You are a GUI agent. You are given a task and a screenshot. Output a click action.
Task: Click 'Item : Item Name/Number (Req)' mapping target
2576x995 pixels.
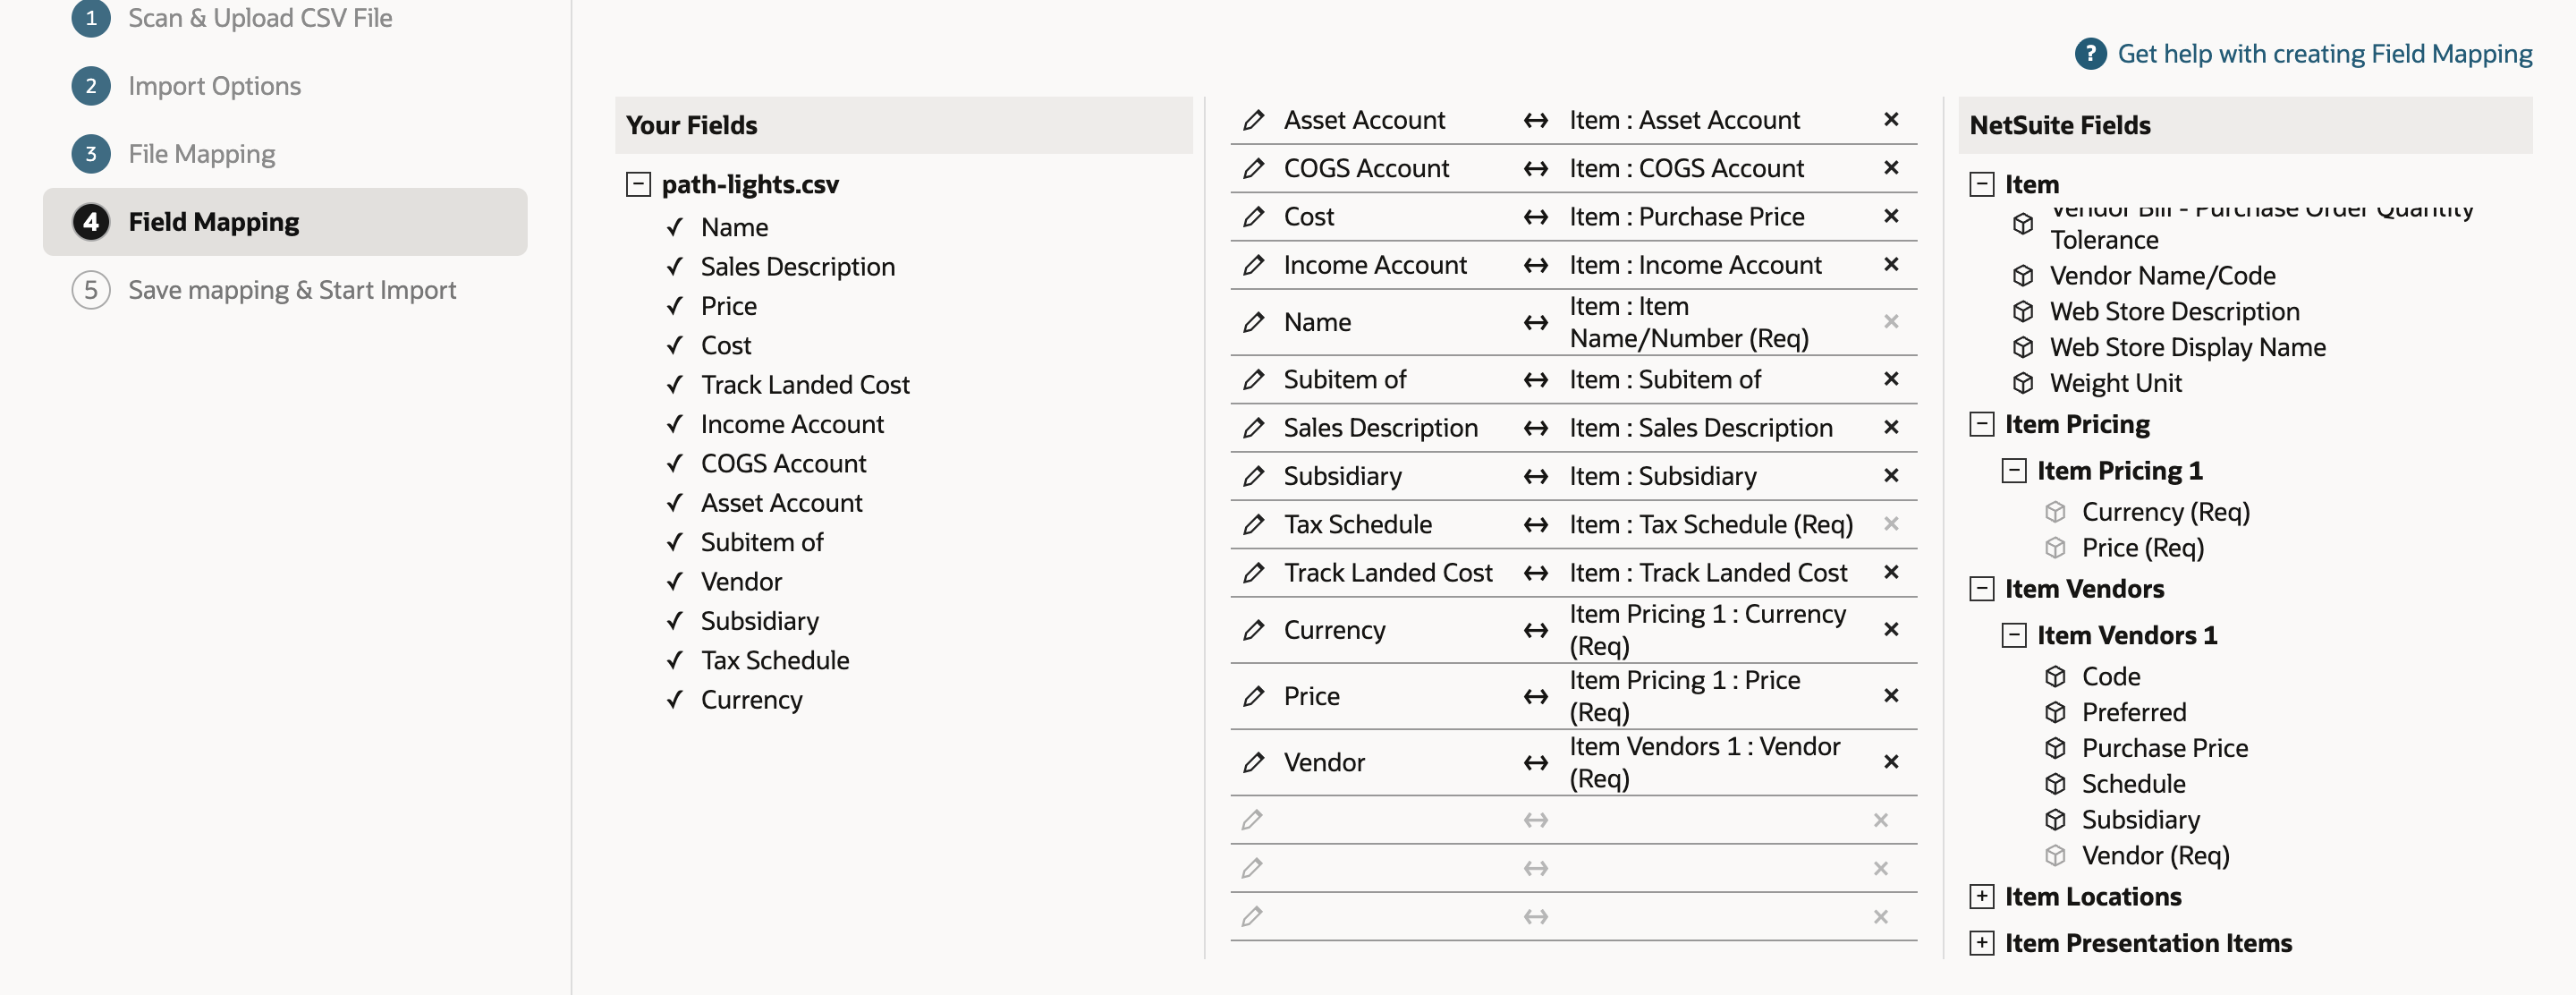[1688, 322]
